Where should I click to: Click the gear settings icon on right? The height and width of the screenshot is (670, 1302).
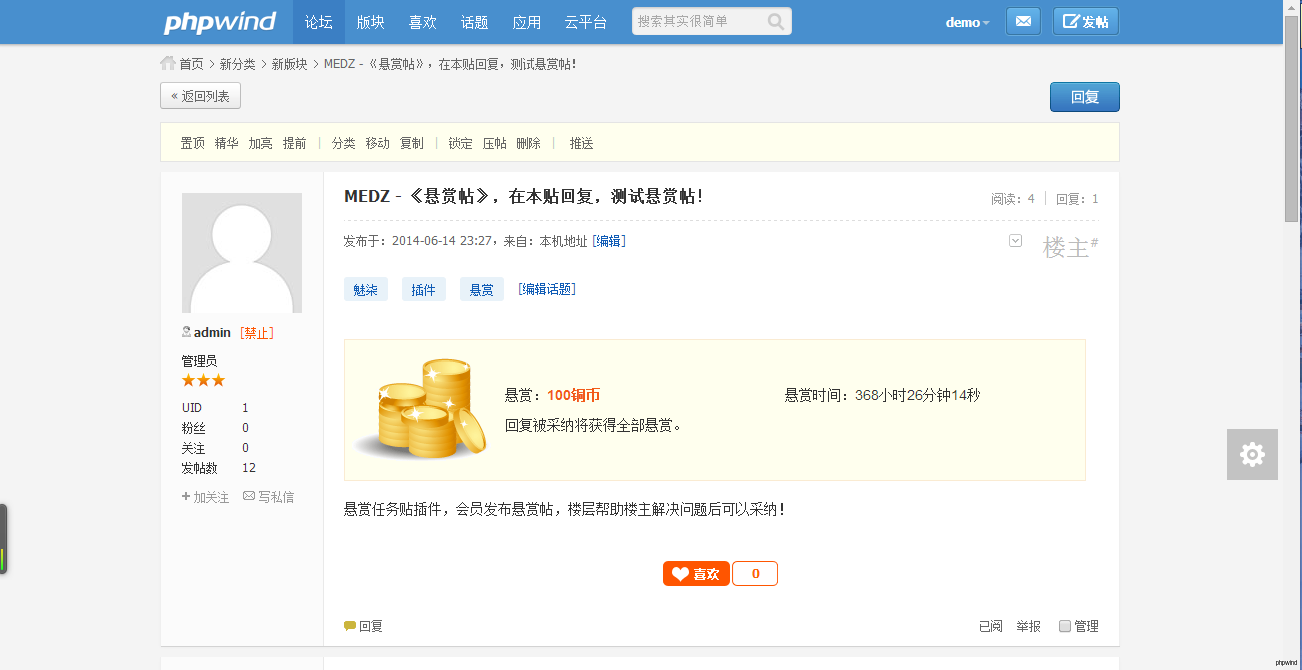1252,455
